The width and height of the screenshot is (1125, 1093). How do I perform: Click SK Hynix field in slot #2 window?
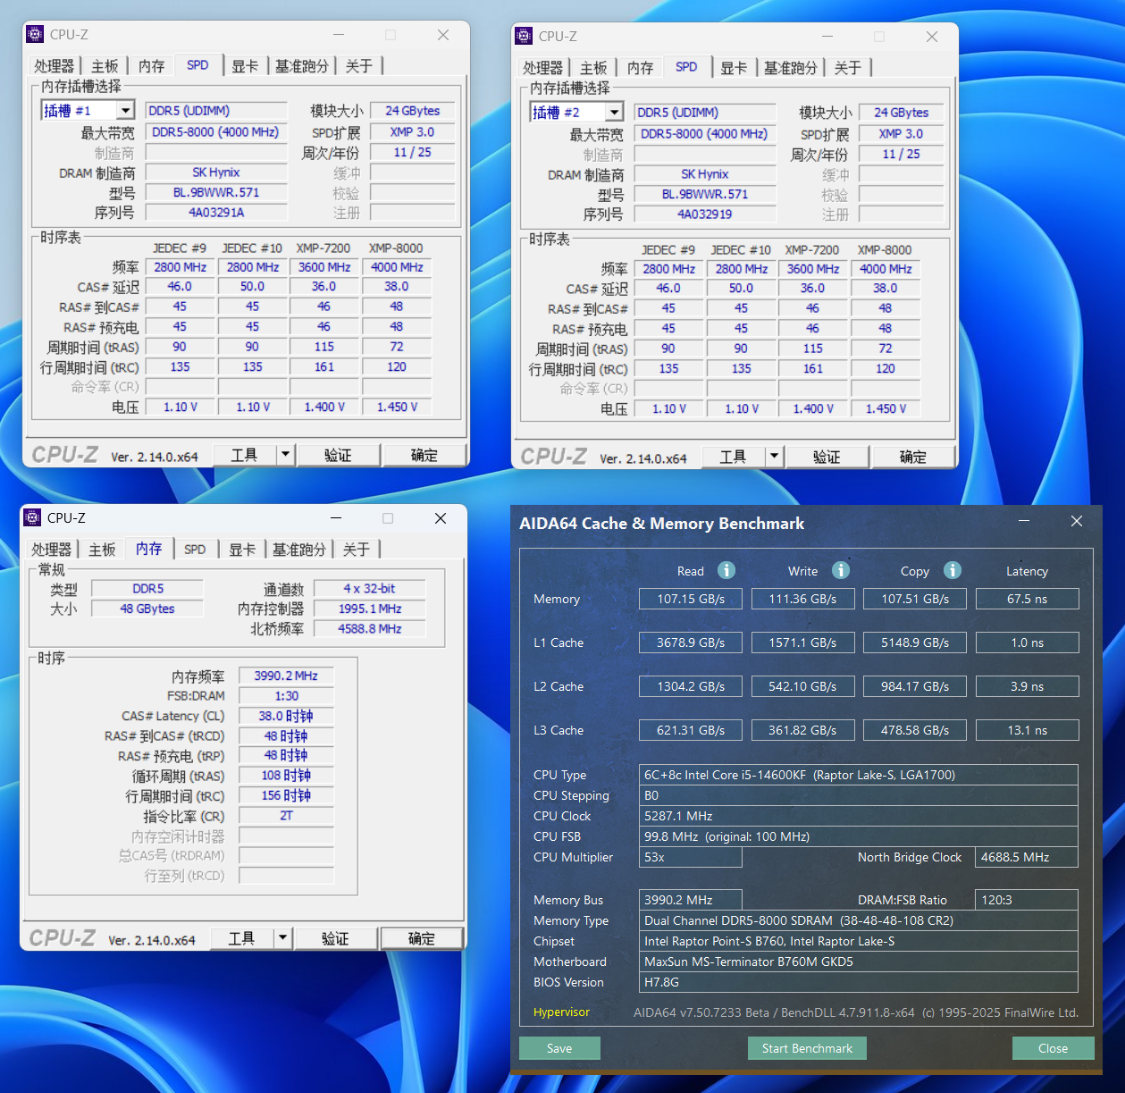click(705, 174)
